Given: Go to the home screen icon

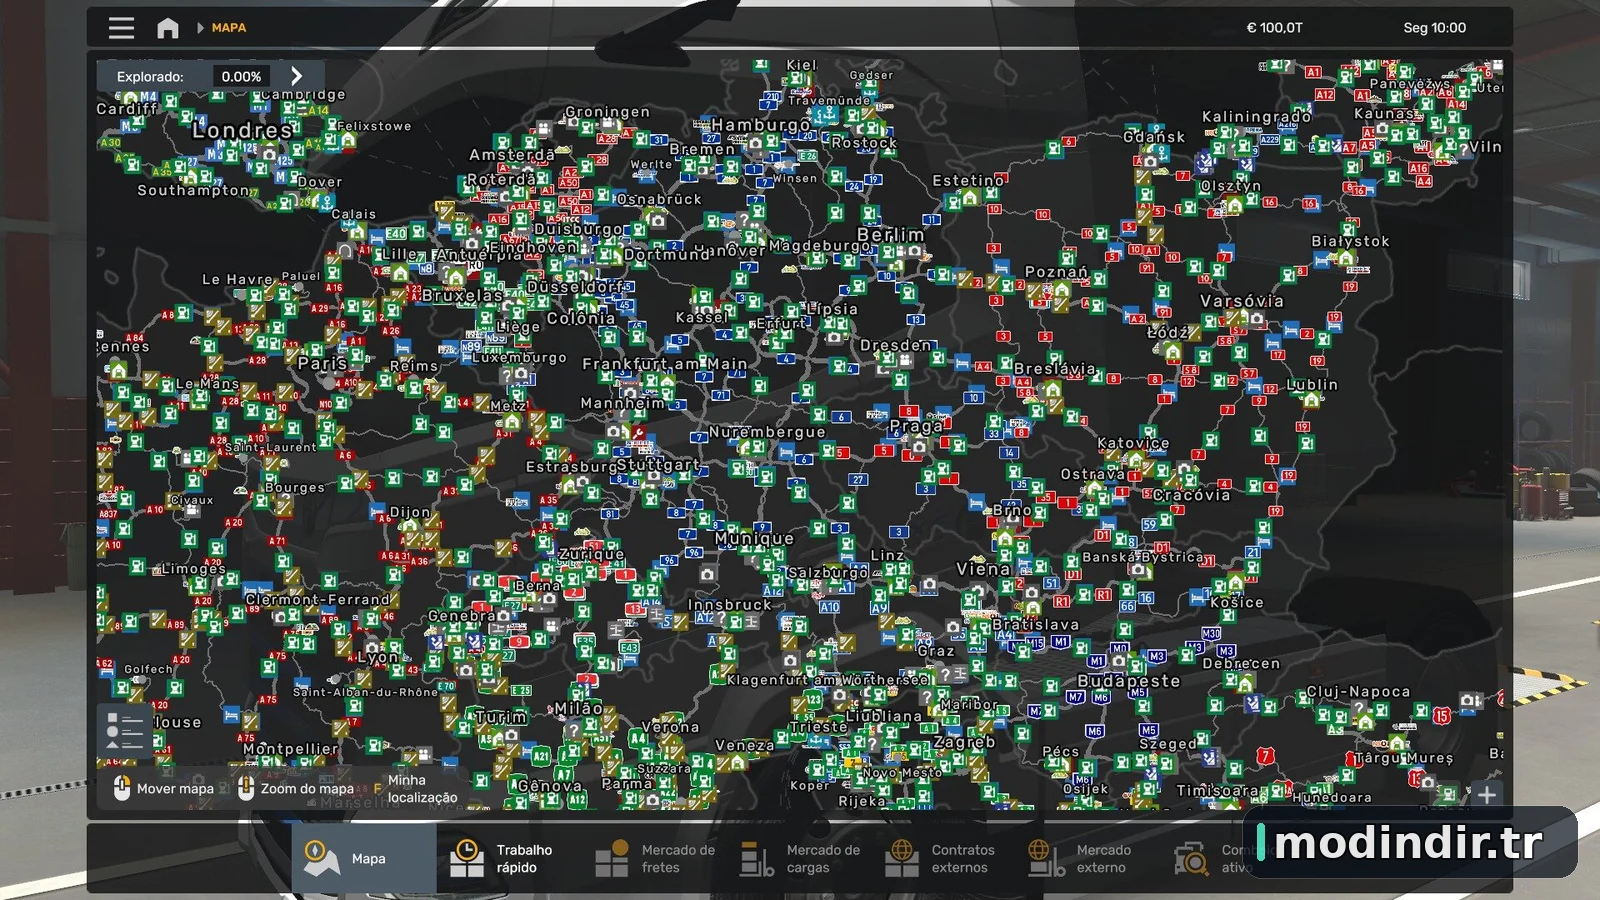Looking at the screenshot, I should pyautogui.click(x=167, y=28).
